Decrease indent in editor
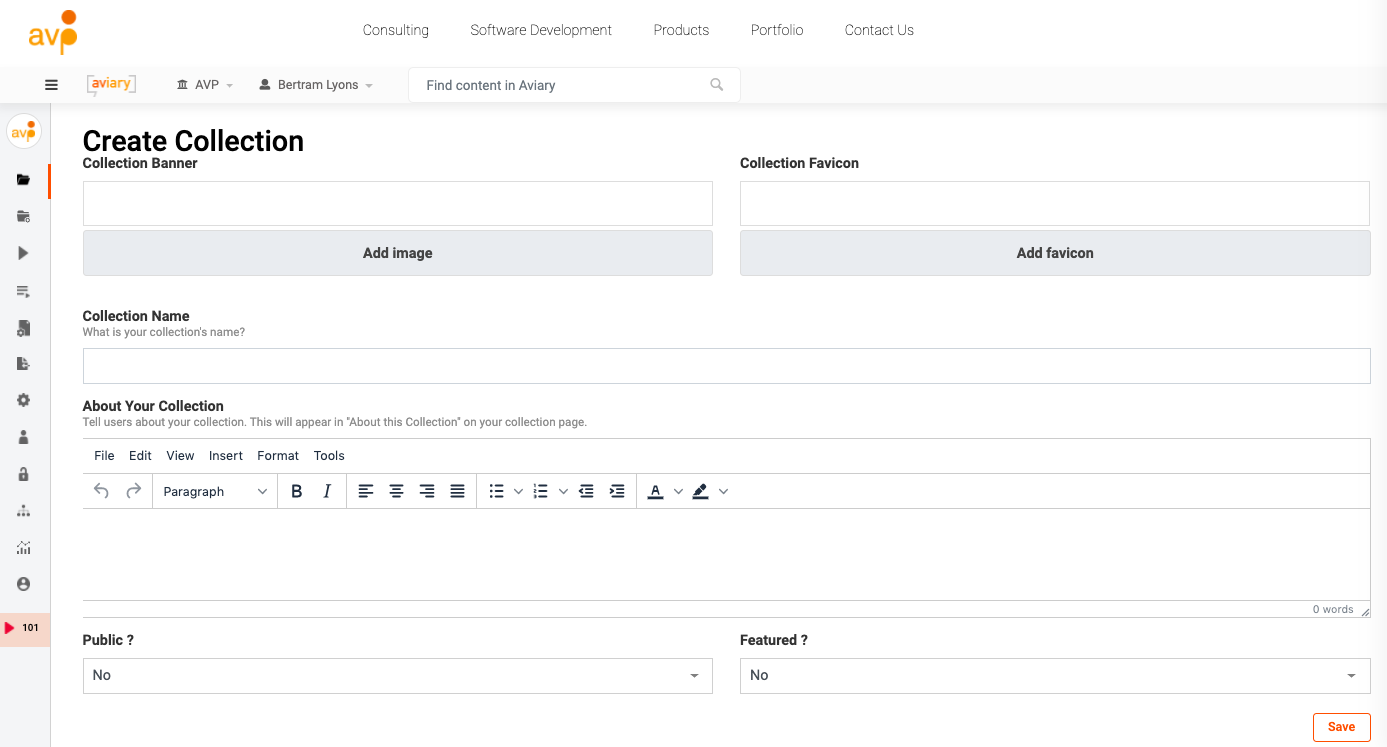1387x747 pixels. point(587,491)
